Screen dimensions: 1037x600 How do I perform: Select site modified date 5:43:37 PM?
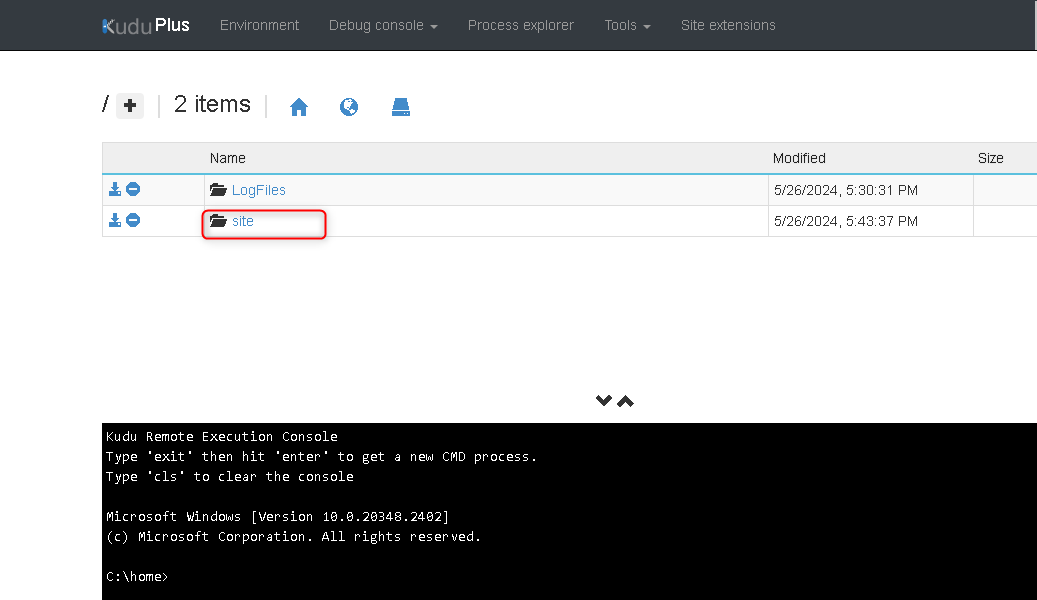point(846,222)
